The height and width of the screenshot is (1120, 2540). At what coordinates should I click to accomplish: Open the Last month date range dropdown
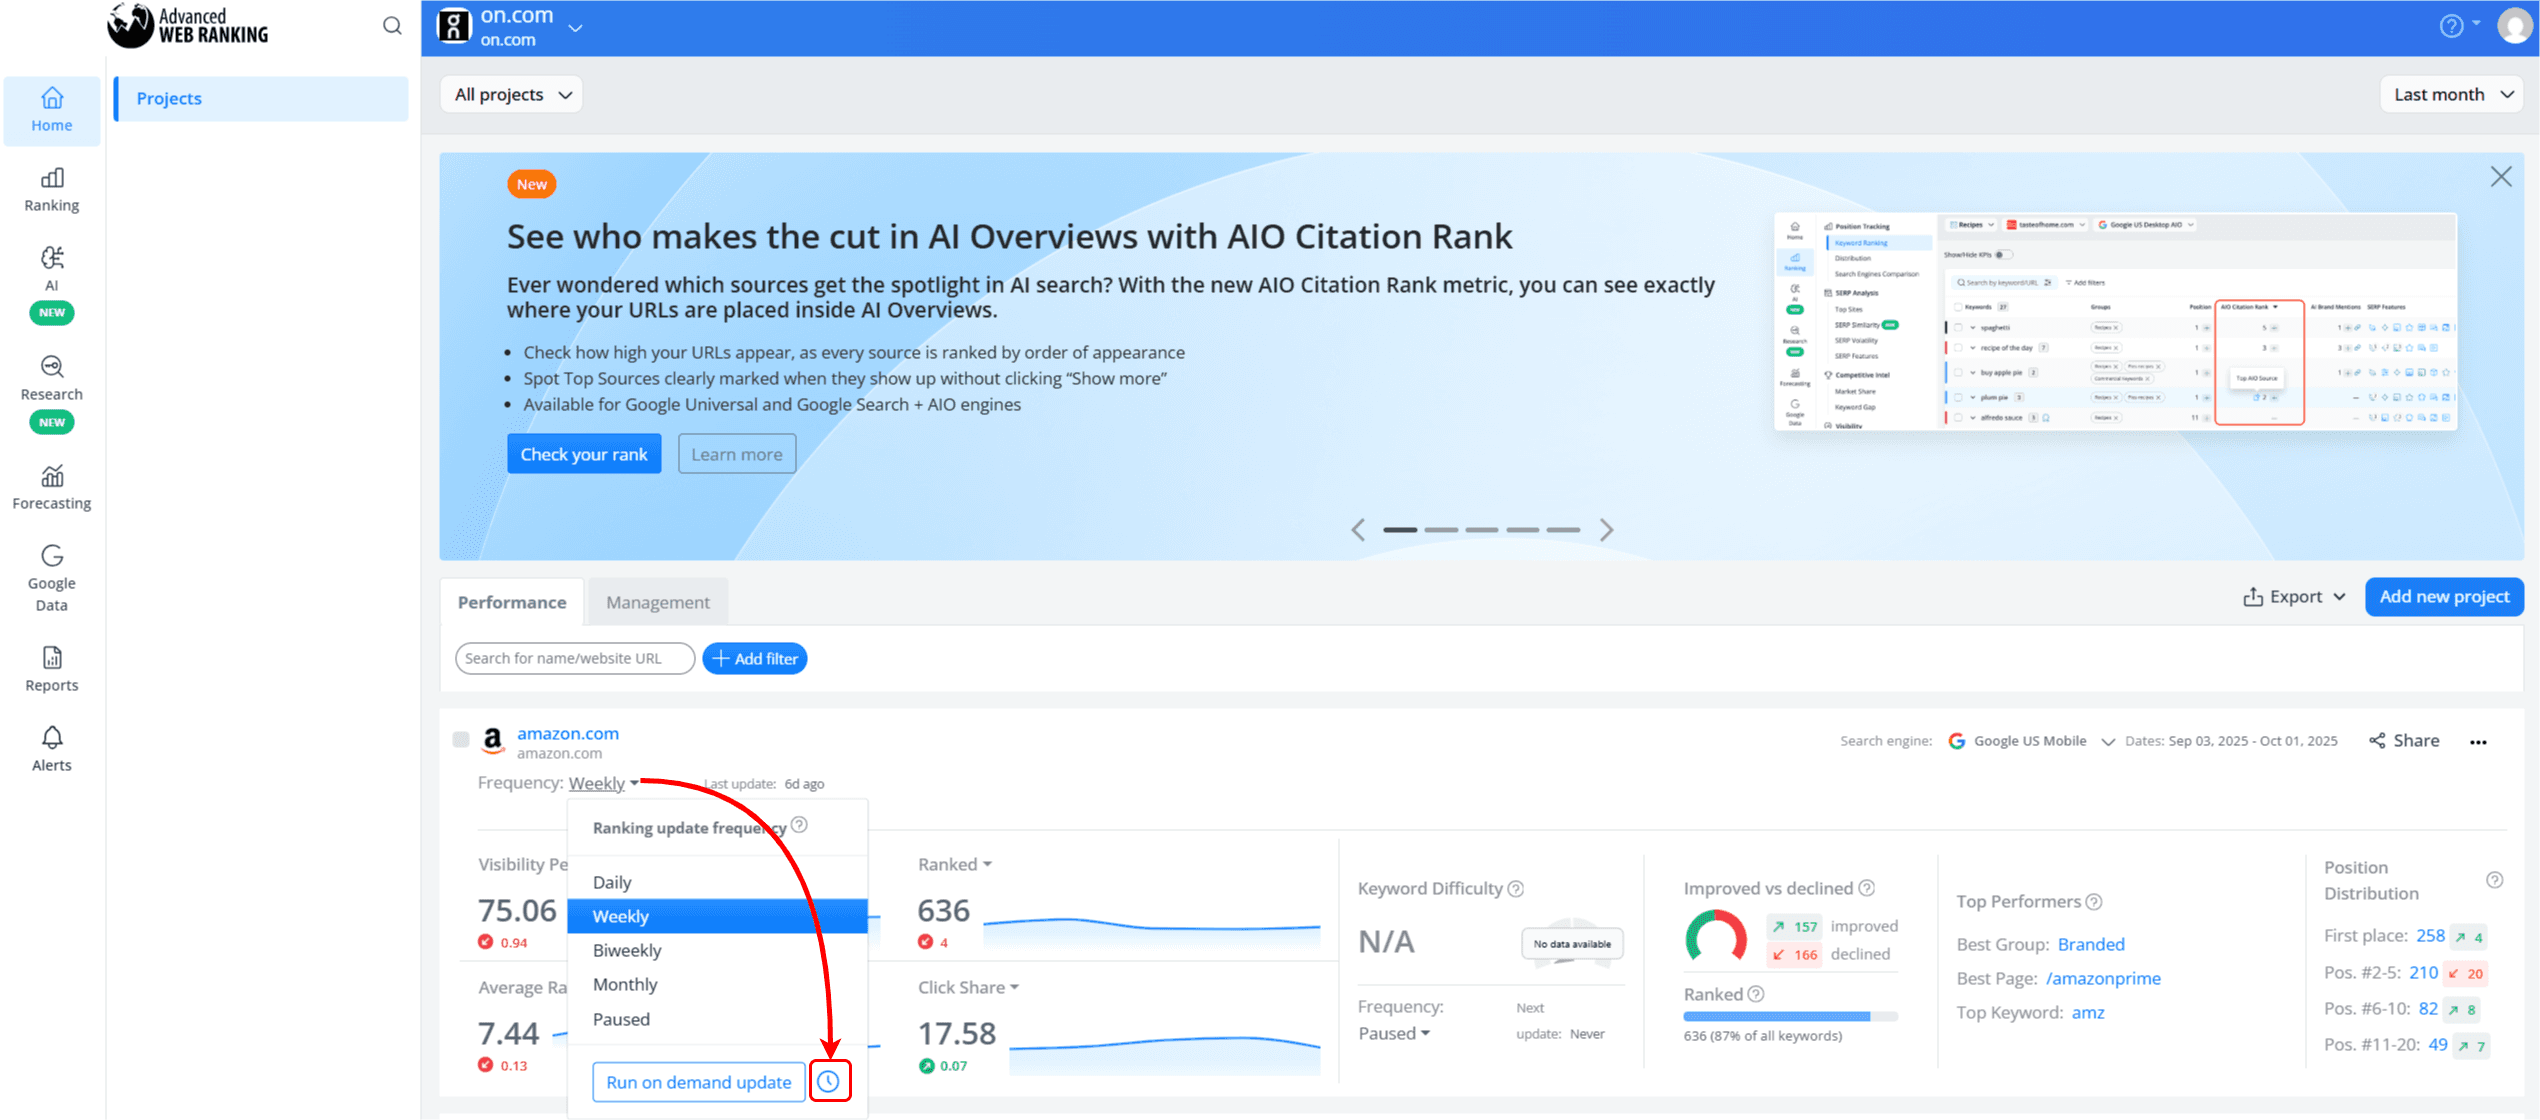point(2452,94)
